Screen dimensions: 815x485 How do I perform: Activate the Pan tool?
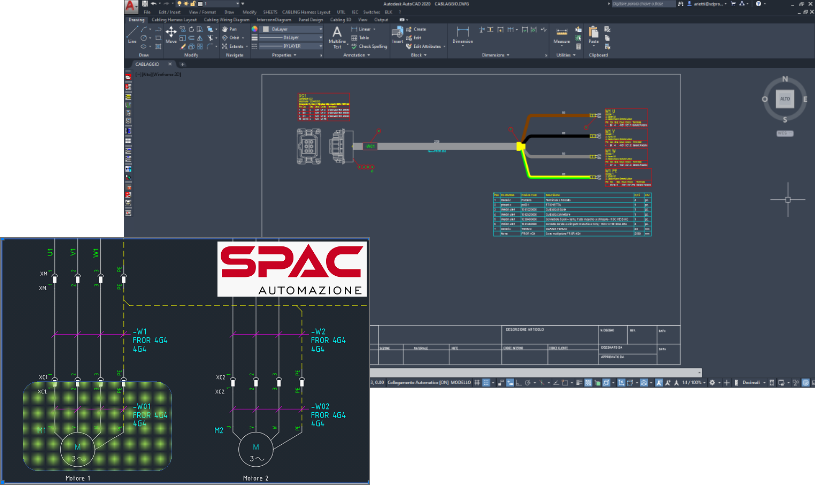point(229,29)
